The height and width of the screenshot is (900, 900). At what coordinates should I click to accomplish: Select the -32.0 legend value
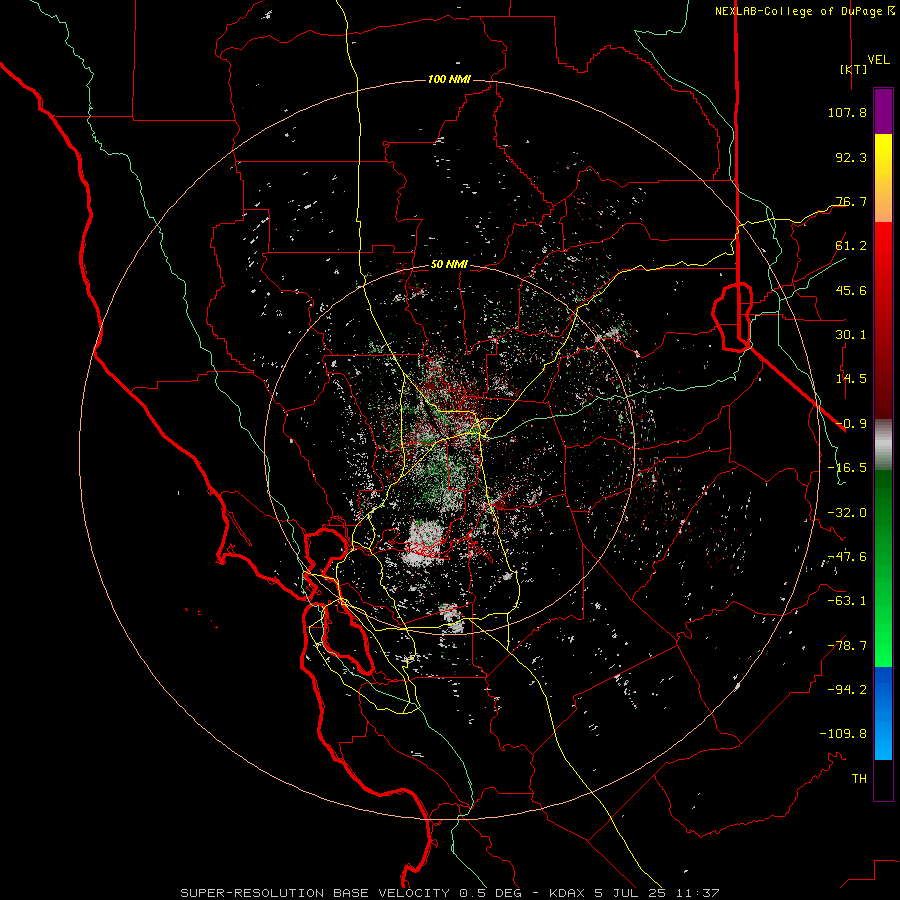coord(847,513)
